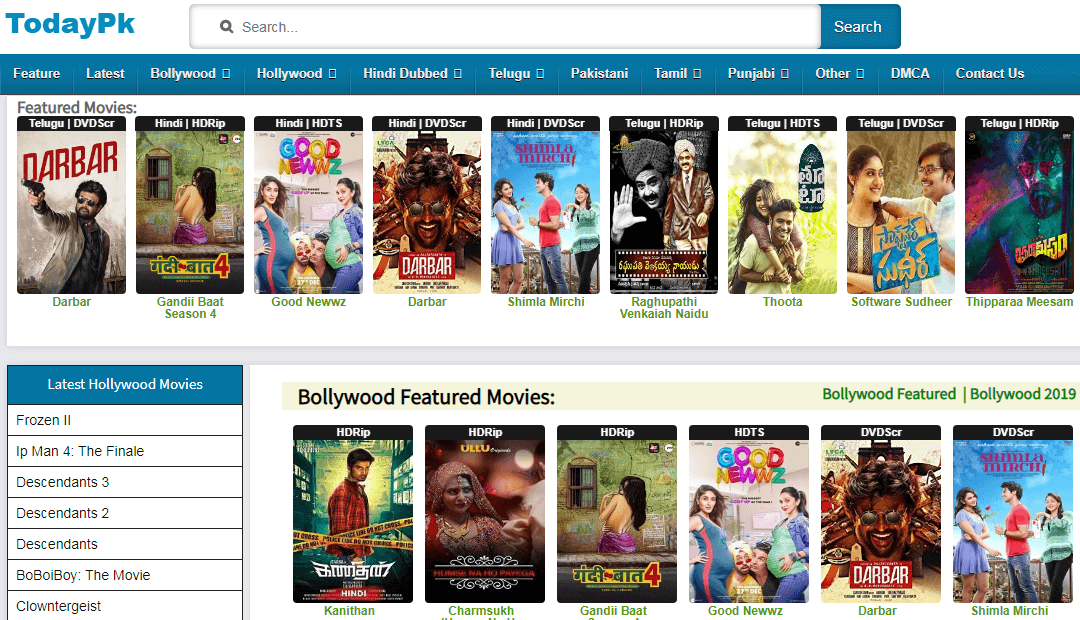Expand the Punjabi dropdown menu
The image size is (1080, 620).
[x=758, y=74]
